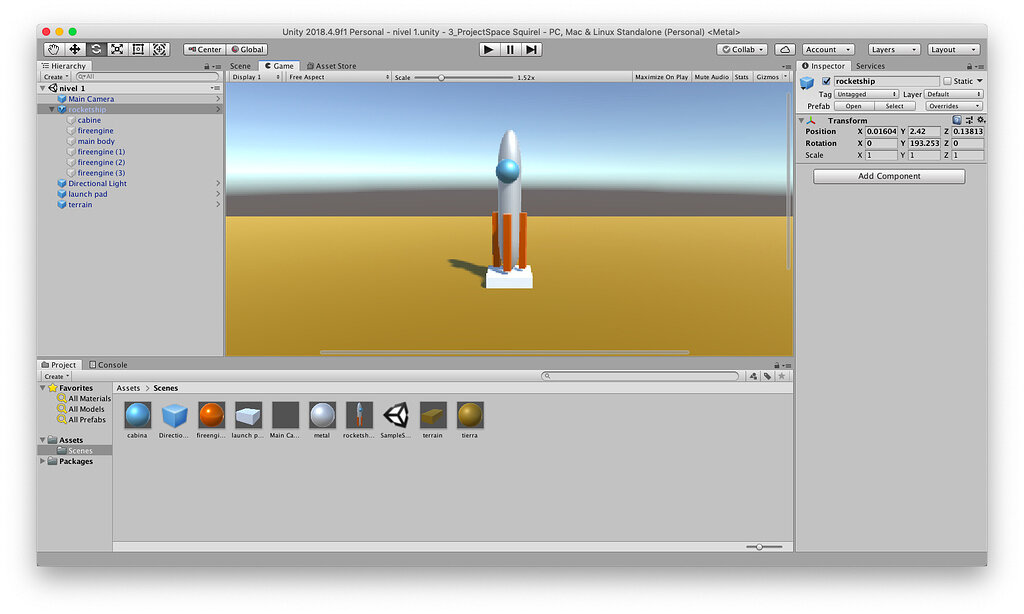Image resolution: width=1024 pixels, height=614 pixels.
Task: Activate the Rotate tool
Action: tap(97, 48)
